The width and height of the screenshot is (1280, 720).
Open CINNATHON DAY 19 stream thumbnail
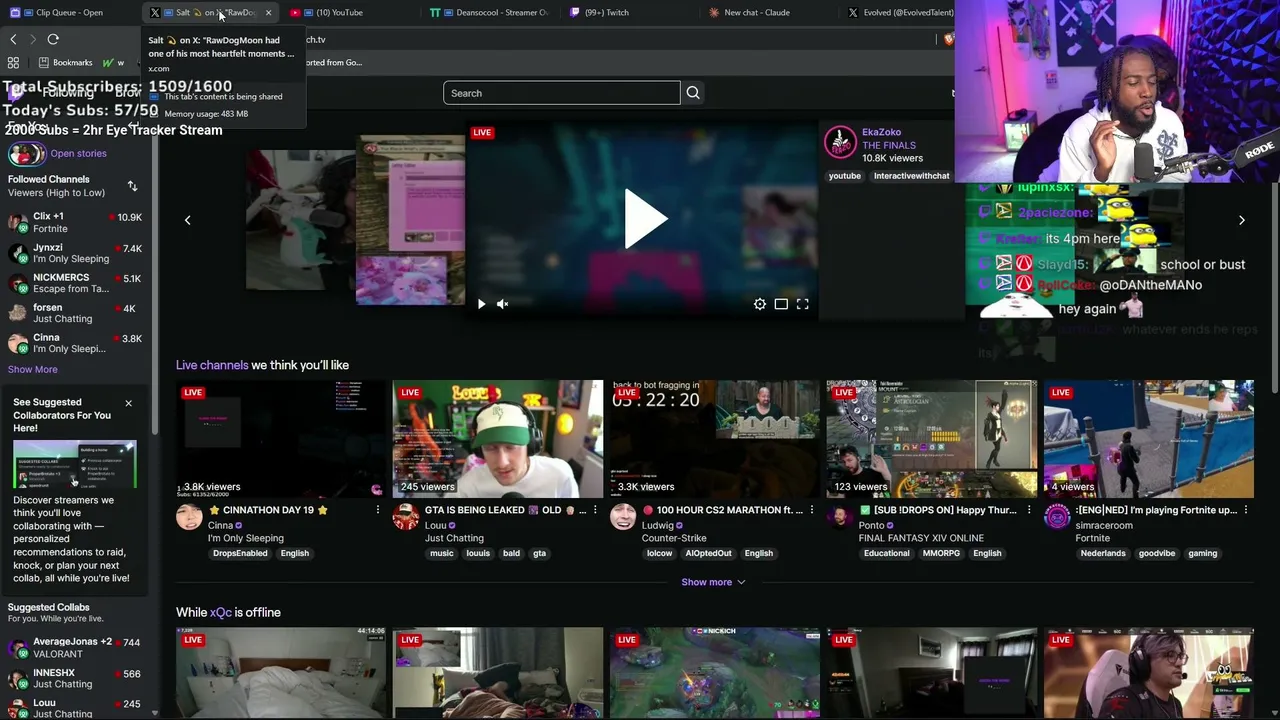tap(281, 438)
